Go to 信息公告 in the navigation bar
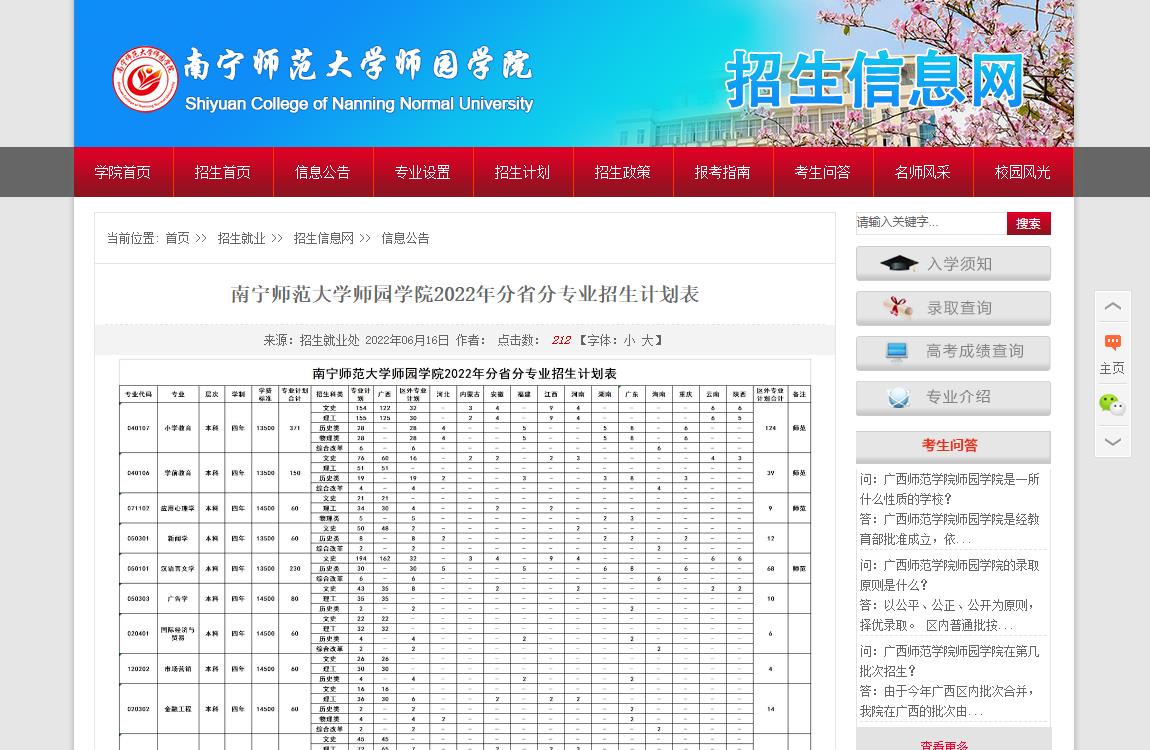The image size is (1150, 750). 323,172
